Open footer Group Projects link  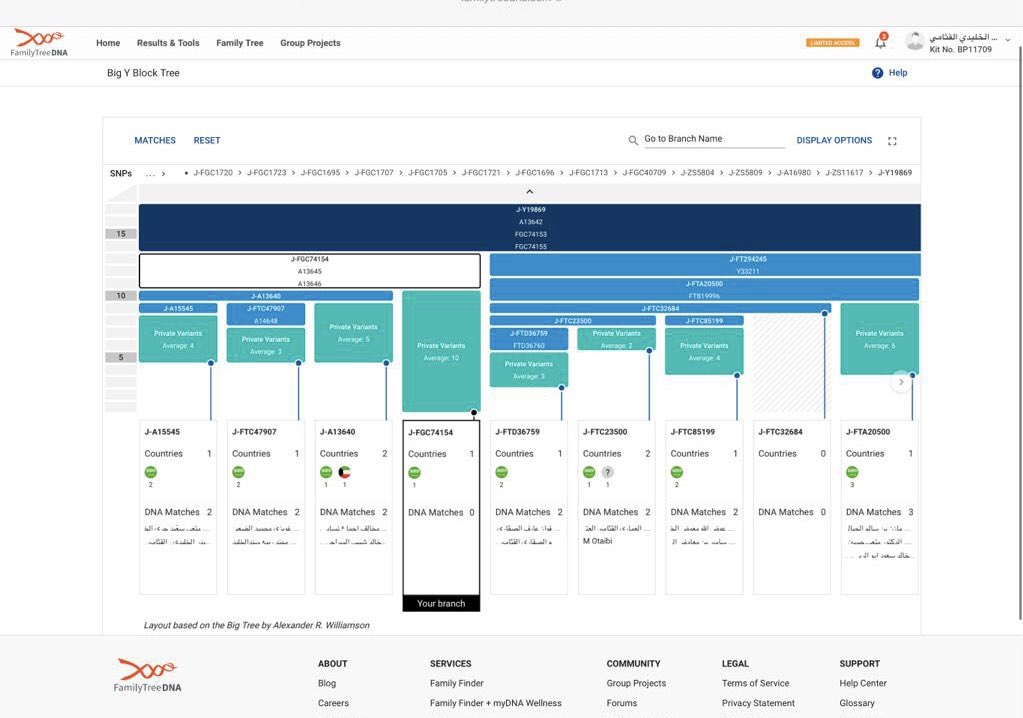[x=636, y=683]
